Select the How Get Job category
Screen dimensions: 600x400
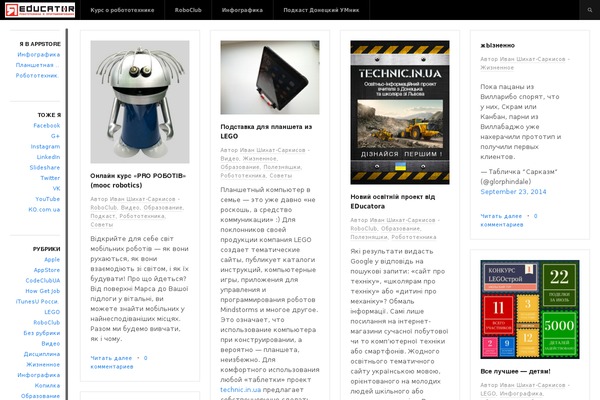(x=43, y=291)
